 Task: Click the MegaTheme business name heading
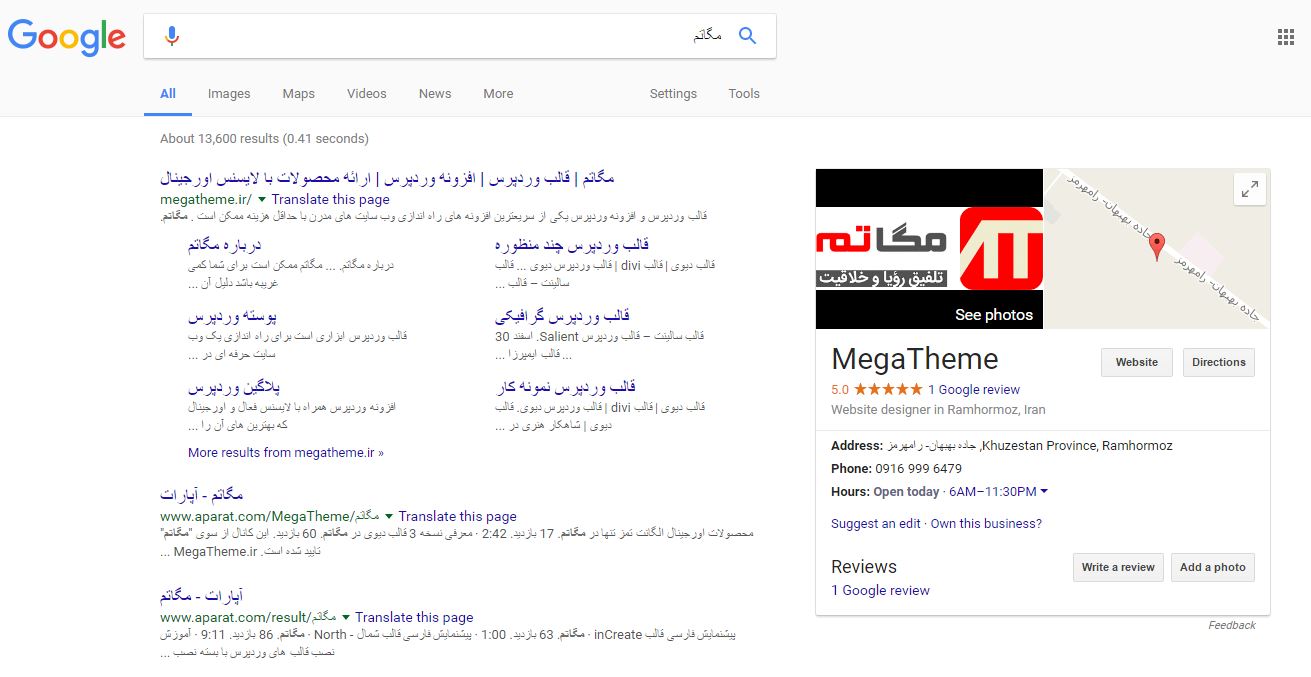tap(915, 359)
